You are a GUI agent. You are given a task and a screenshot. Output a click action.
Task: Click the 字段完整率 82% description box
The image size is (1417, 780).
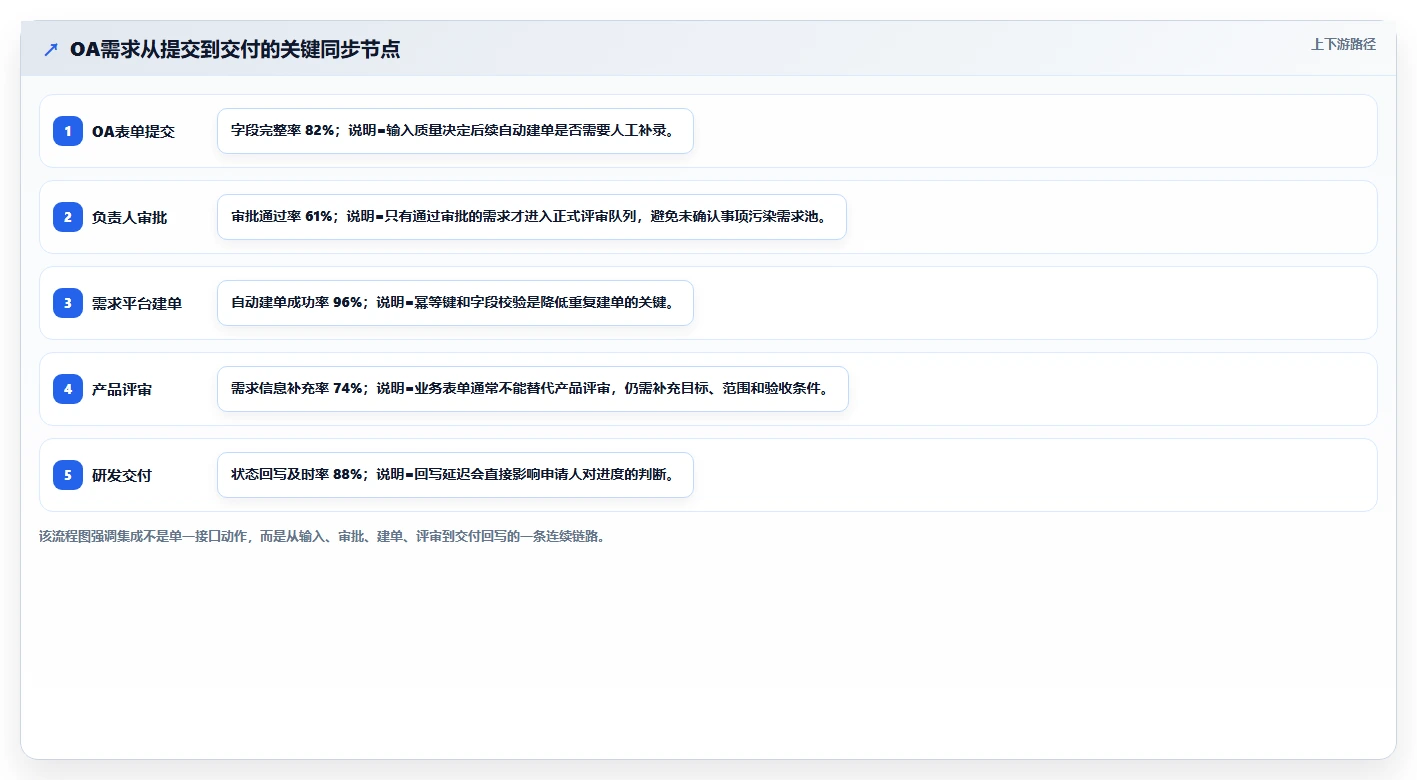tap(455, 131)
